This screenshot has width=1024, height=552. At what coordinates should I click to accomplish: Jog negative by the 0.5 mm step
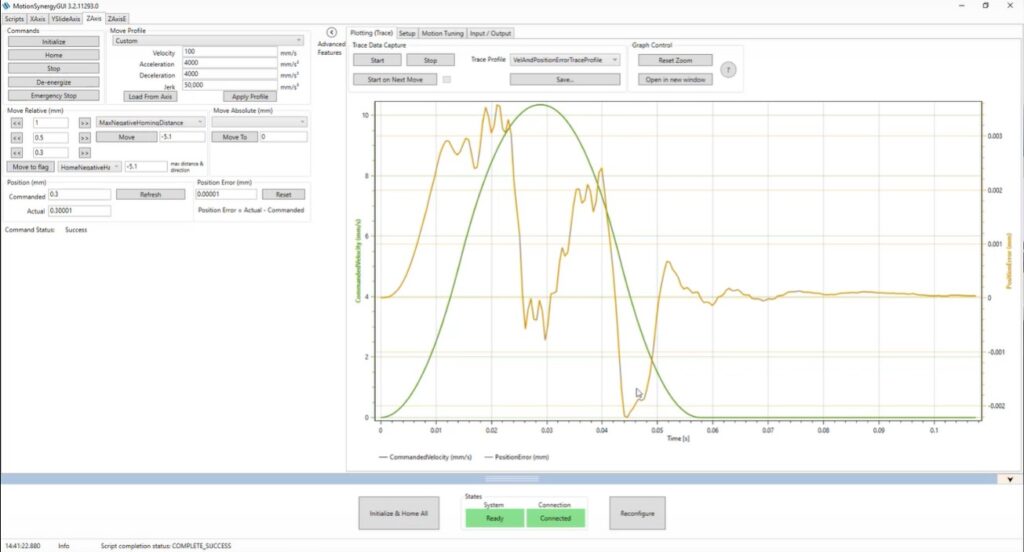pyautogui.click(x=17, y=138)
